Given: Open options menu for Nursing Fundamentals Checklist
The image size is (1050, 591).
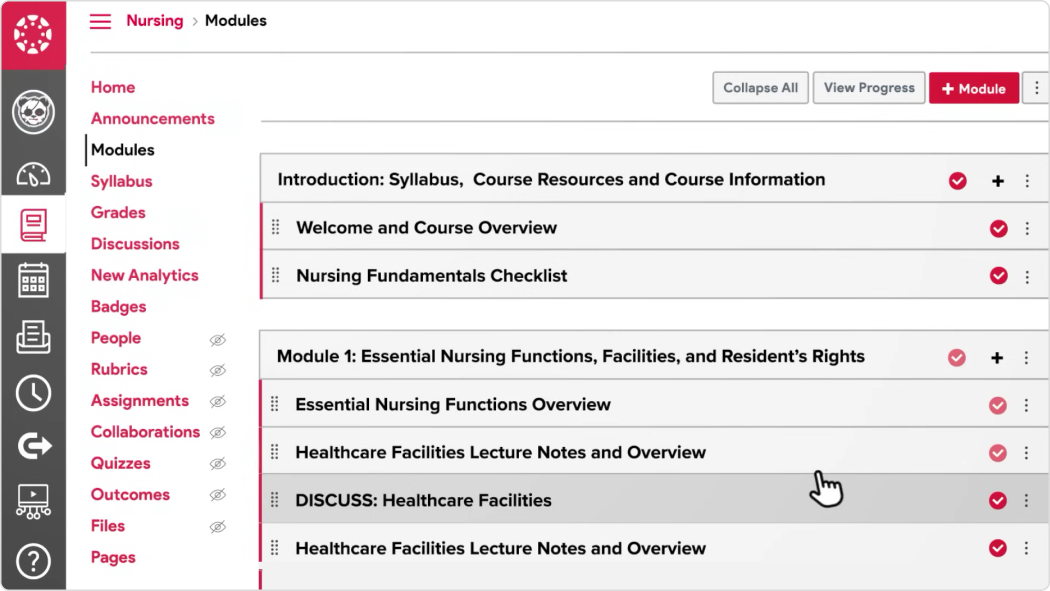Looking at the screenshot, I should click(1027, 276).
